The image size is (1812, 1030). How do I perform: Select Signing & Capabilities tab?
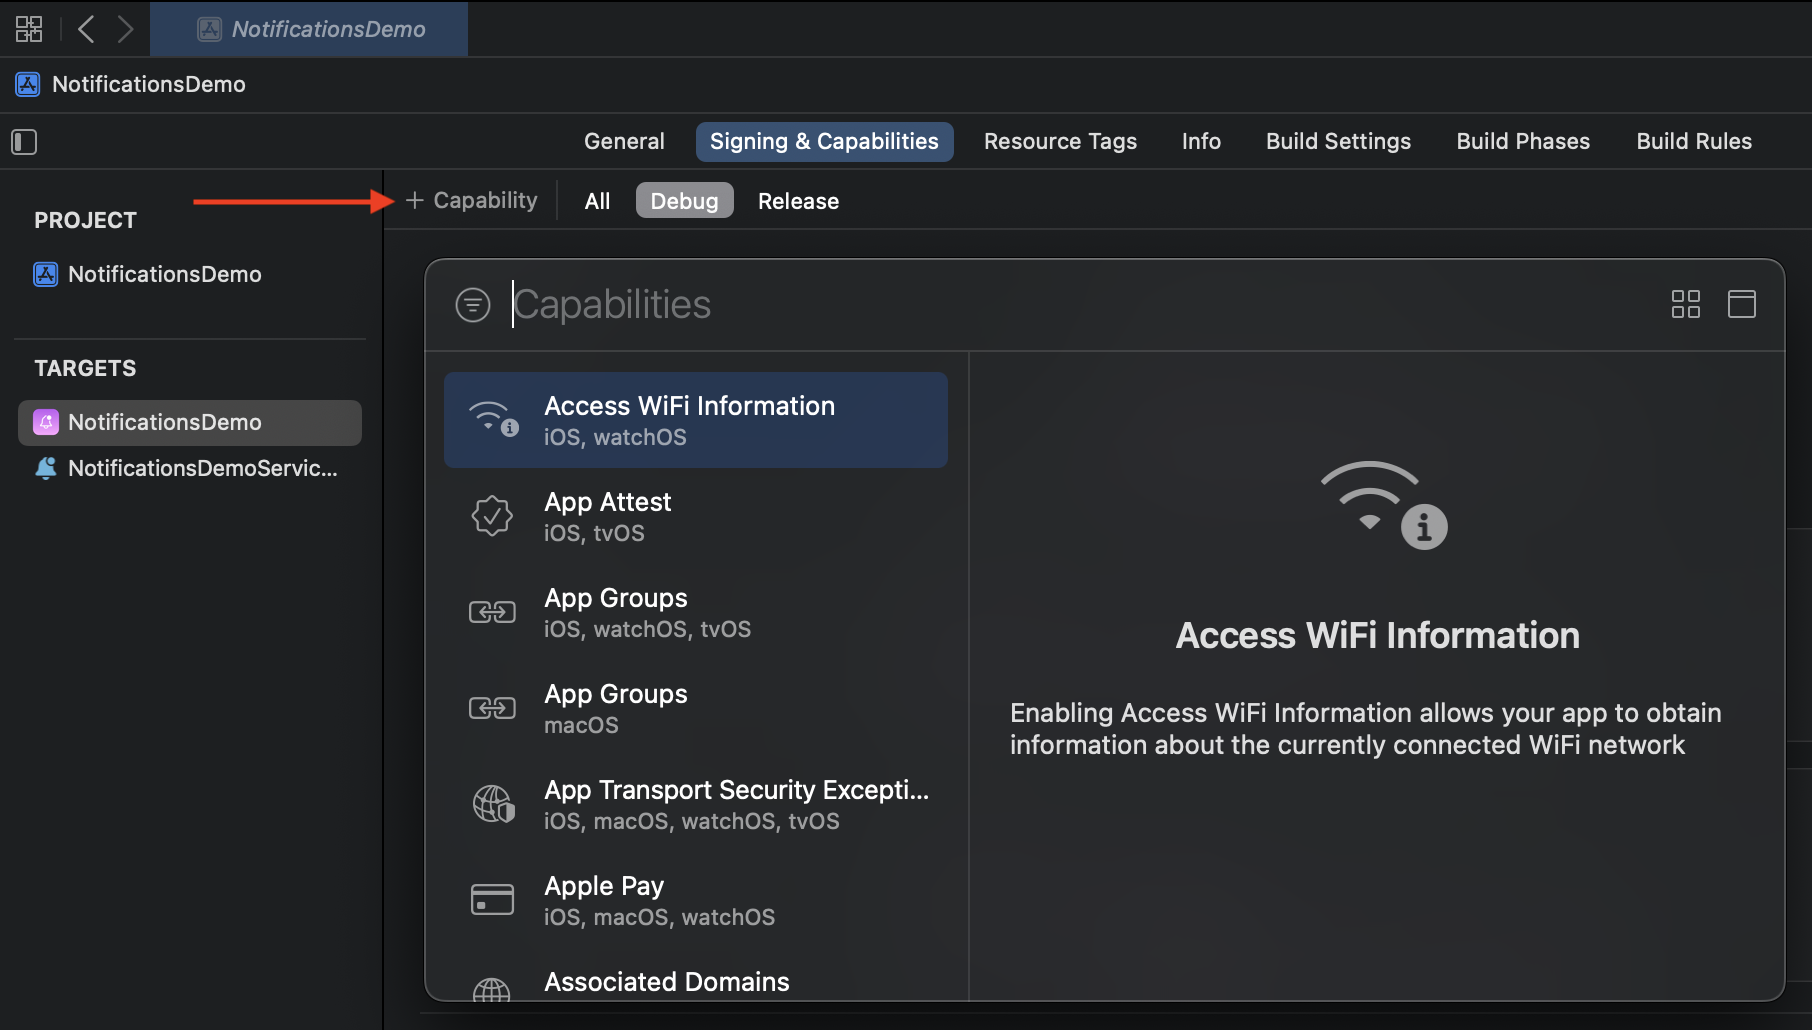click(x=824, y=142)
